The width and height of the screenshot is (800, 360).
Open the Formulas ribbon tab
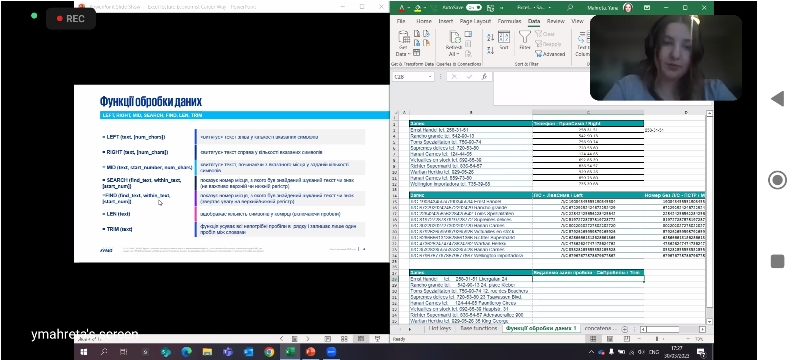click(x=509, y=21)
